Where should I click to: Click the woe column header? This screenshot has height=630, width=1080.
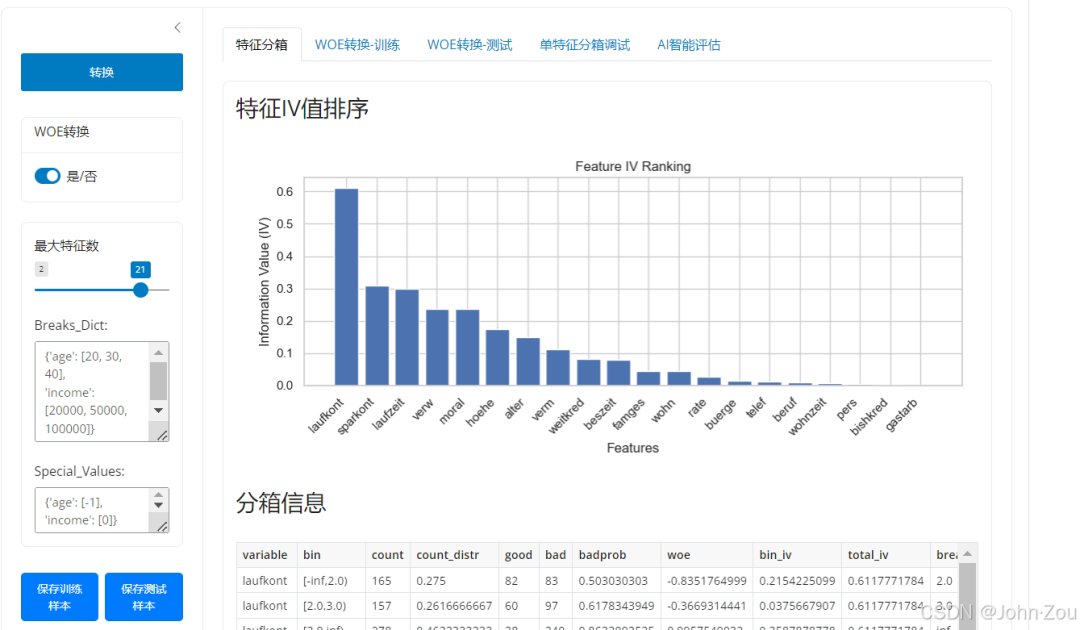[707, 555]
